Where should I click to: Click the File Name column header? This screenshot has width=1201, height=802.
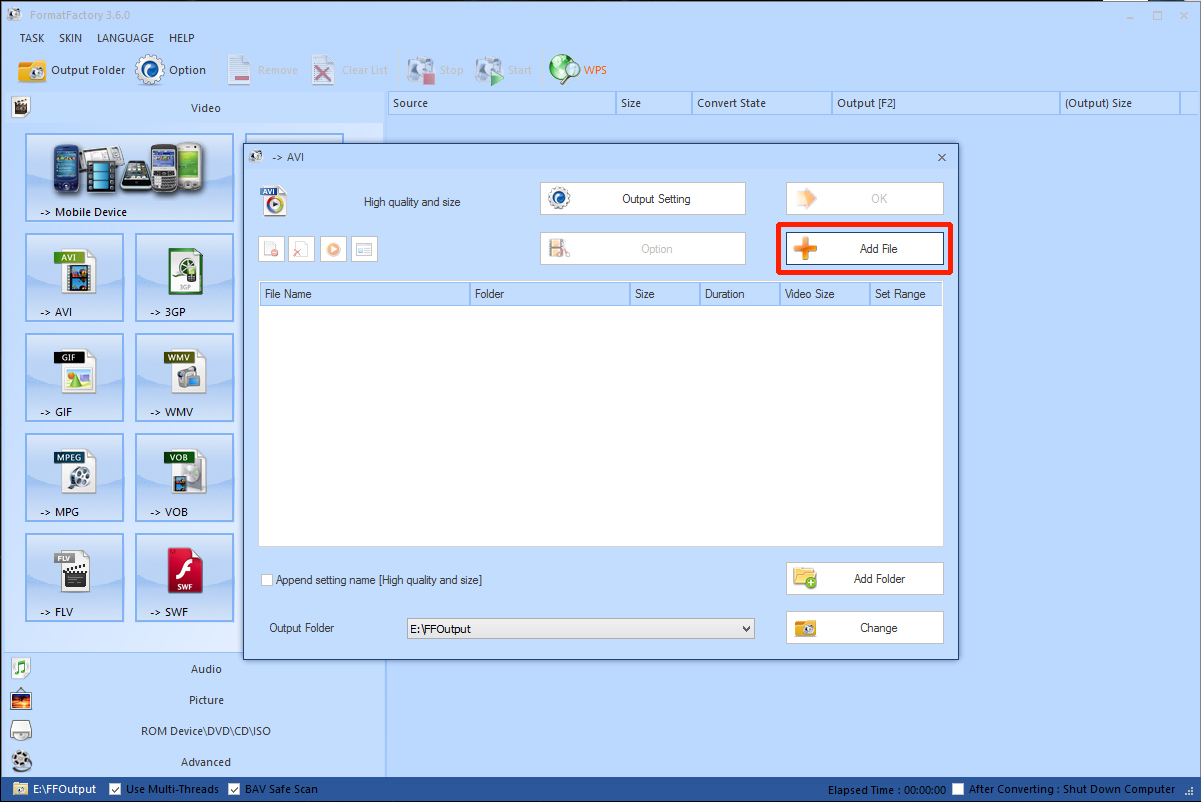coord(365,294)
